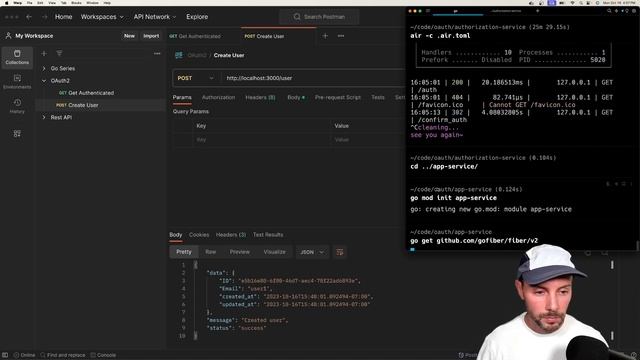640x360 pixels.
Task: Open the request Body tab
Action: click(296, 98)
